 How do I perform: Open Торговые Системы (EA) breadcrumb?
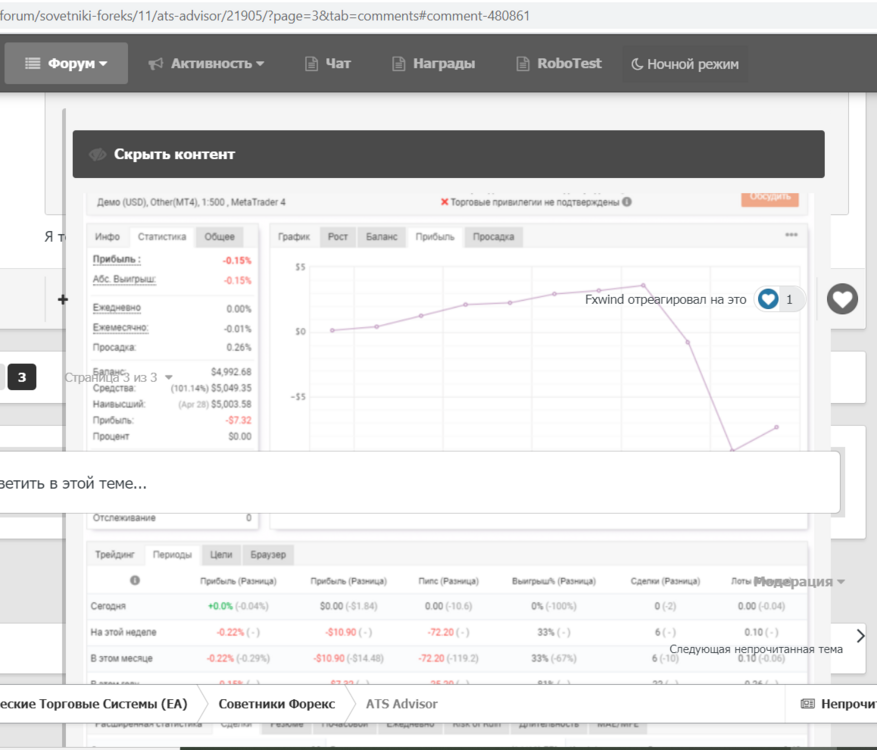[93, 704]
